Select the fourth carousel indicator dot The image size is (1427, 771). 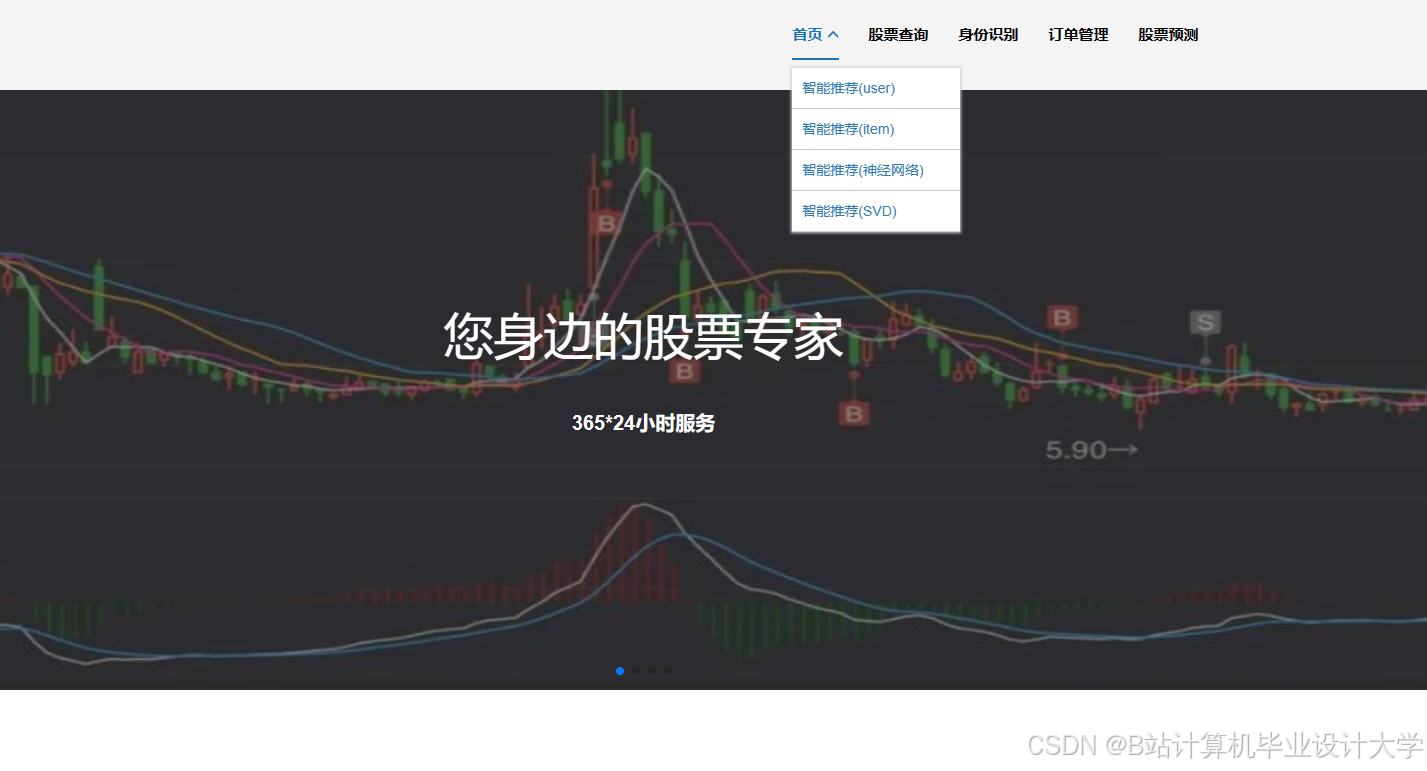667,671
